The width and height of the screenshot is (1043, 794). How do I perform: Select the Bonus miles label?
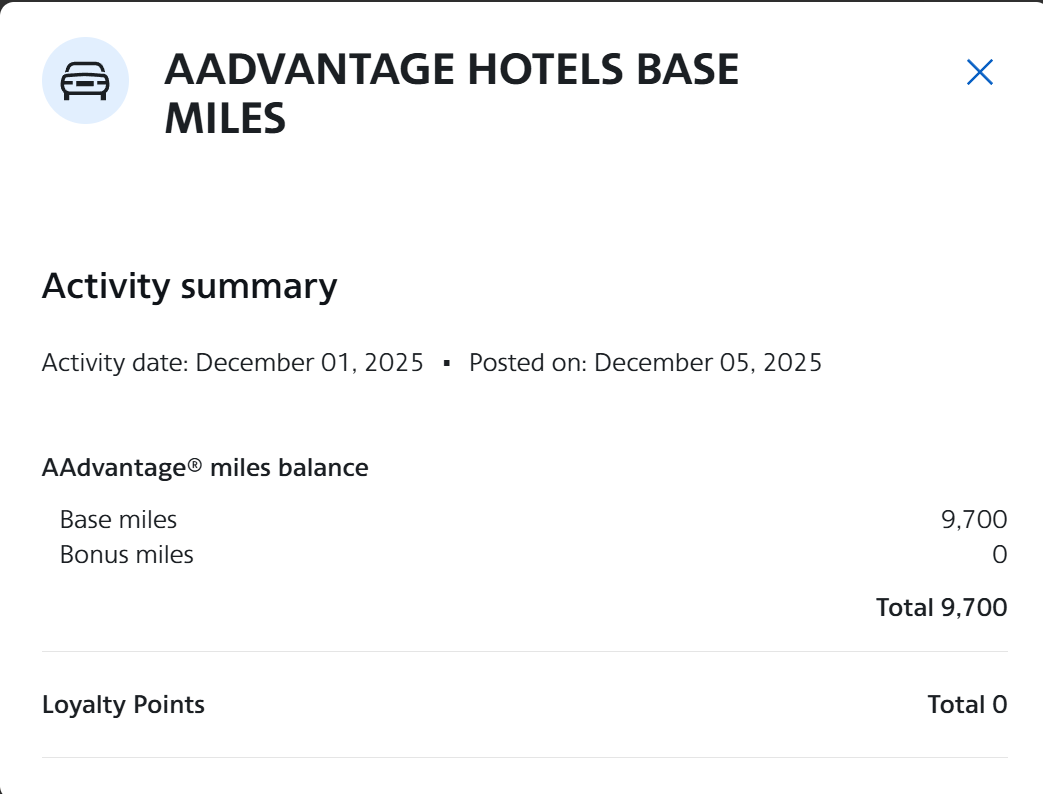click(127, 554)
